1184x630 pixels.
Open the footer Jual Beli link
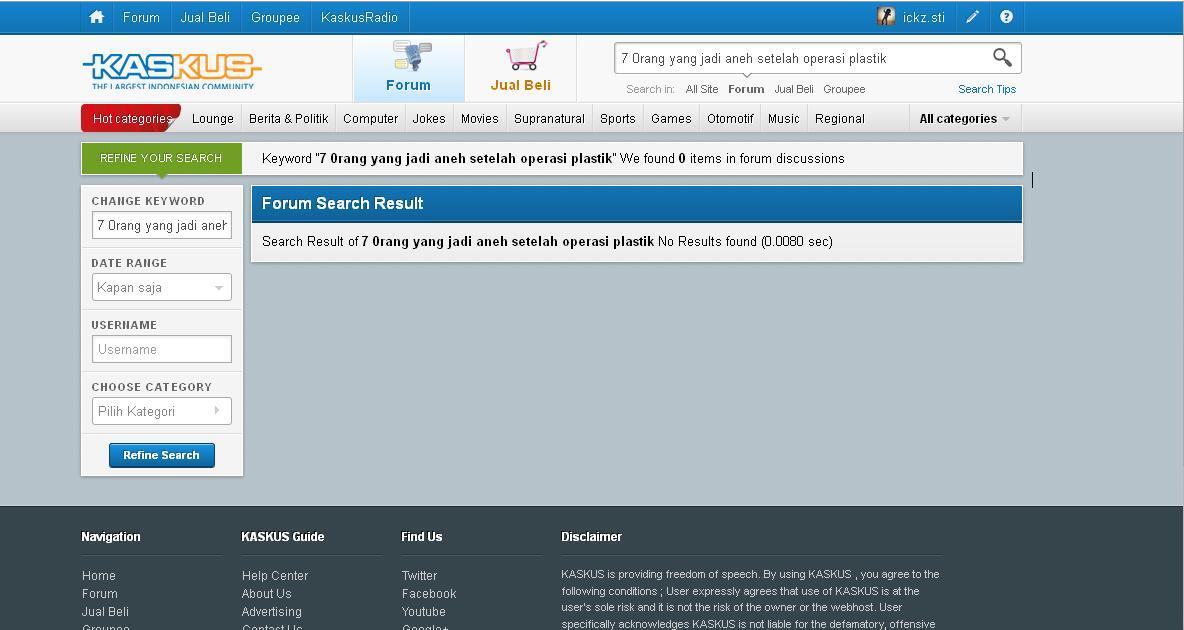click(106, 612)
